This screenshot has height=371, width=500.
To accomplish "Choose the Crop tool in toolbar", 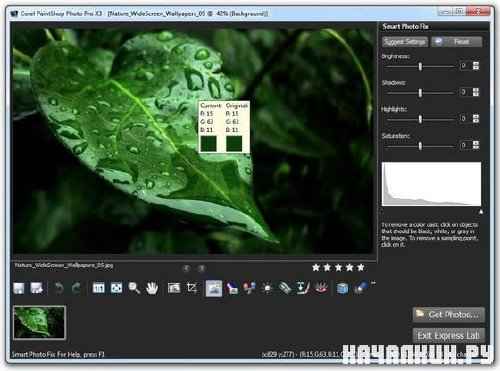I will [x=192, y=288].
